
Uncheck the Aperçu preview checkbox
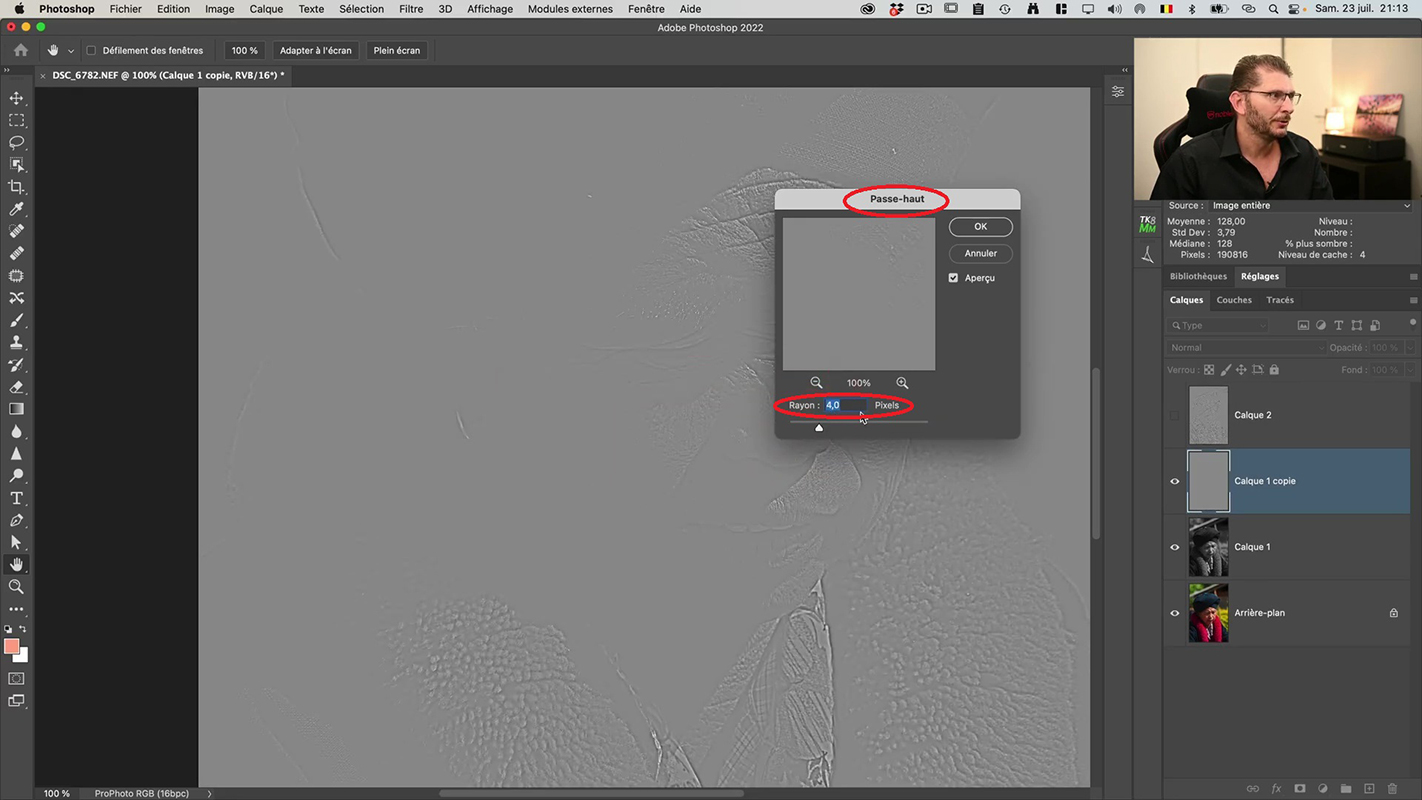click(953, 278)
